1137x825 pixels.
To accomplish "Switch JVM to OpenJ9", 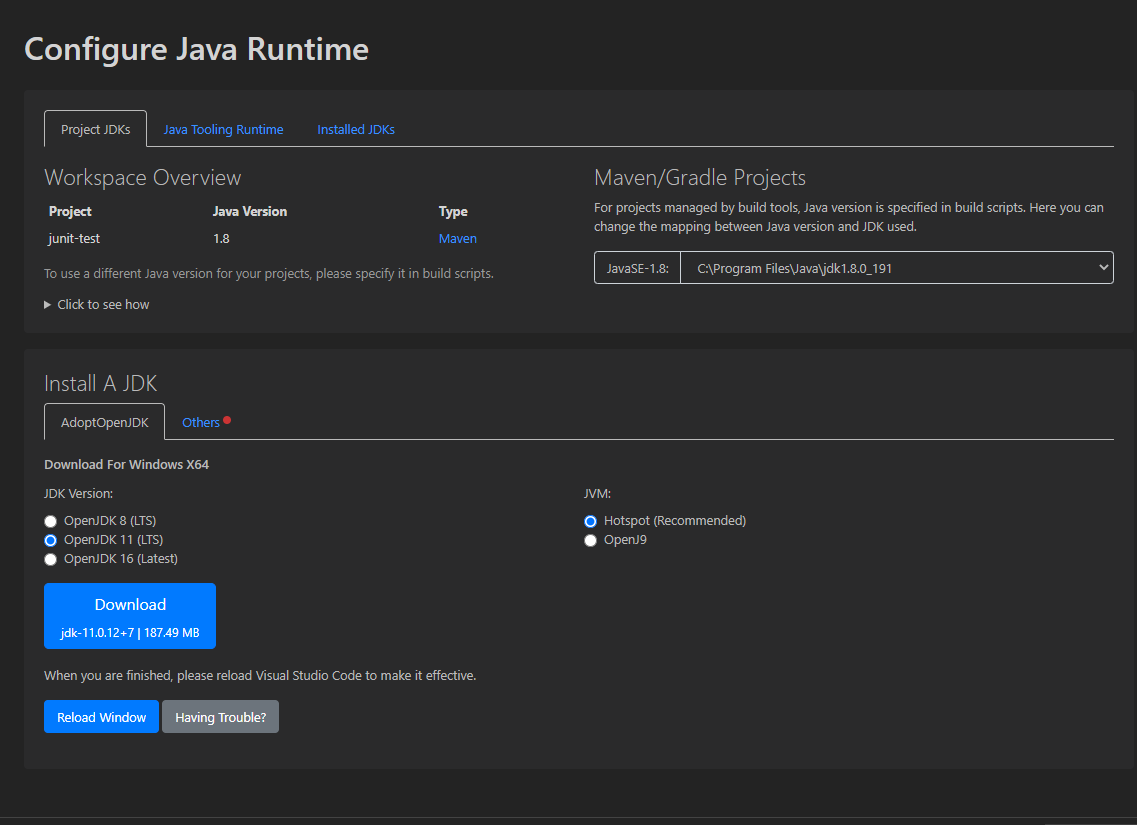I will [589, 540].
